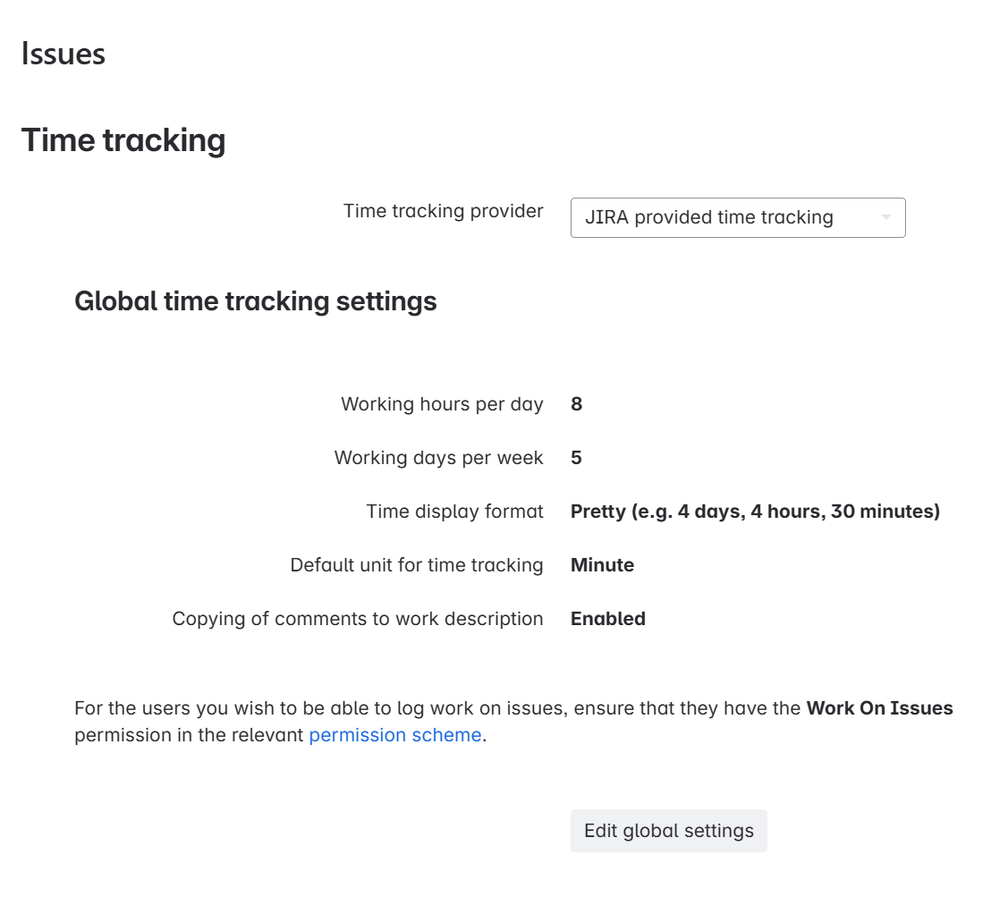Click the Working hours per day label
Viewport: 999px width, 905px height.
[443, 404]
